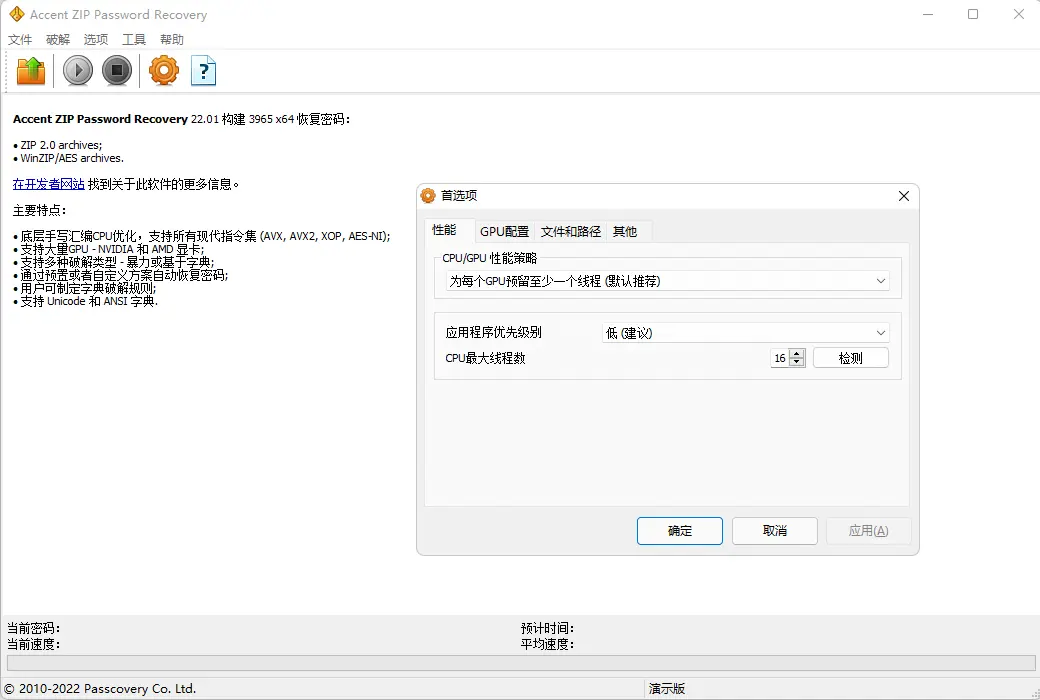Click the copyright Passcovery Co. Ltd. text
This screenshot has height=700, width=1040.
click(100, 689)
